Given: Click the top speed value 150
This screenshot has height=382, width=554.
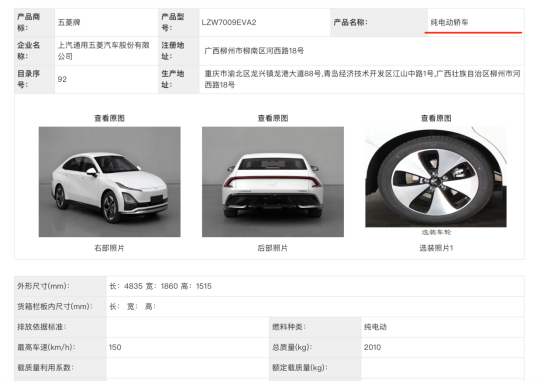Looking at the screenshot, I should [115, 347].
